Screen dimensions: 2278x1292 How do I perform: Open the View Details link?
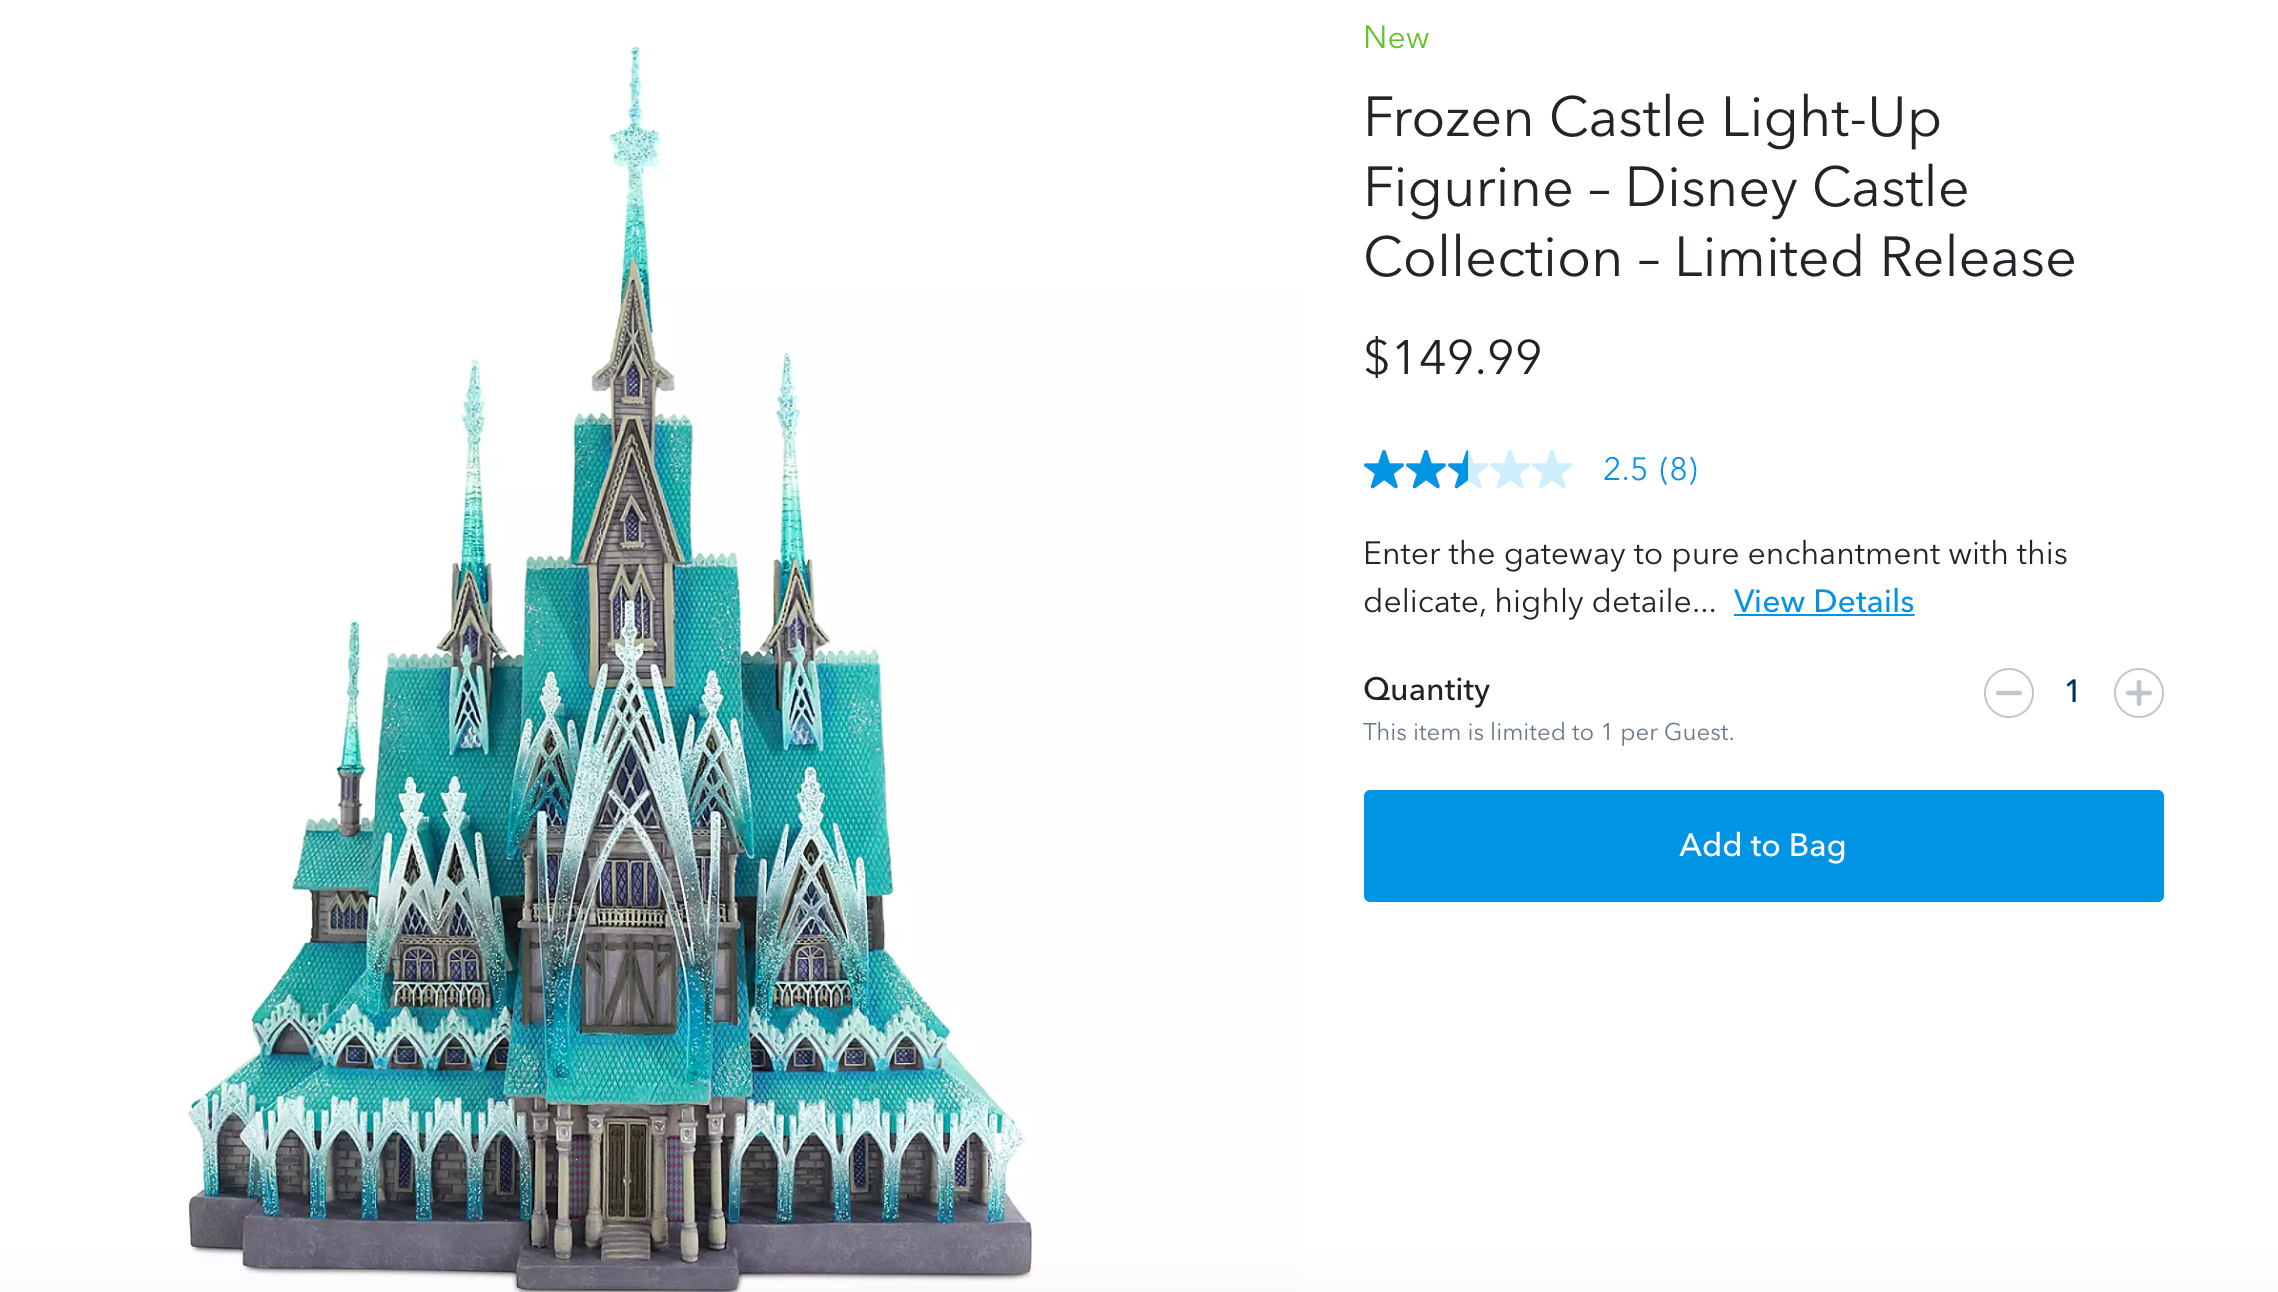click(x=1823, y=601)
